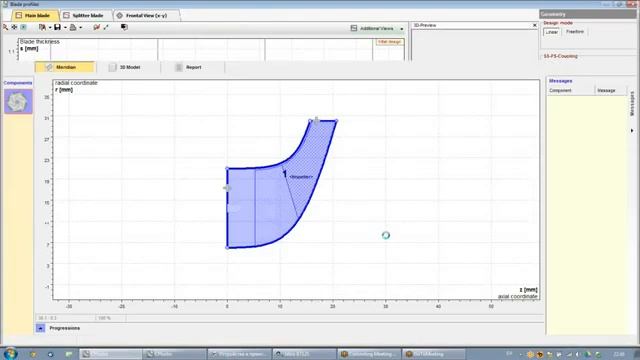Open the Report view tab
640x360 pixels.
tap(193, 67)
